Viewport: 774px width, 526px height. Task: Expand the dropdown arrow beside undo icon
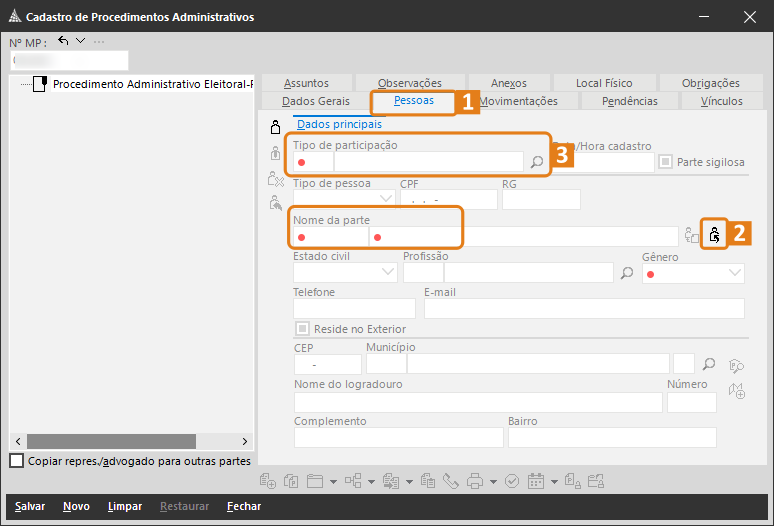click(x=80, y=40)
